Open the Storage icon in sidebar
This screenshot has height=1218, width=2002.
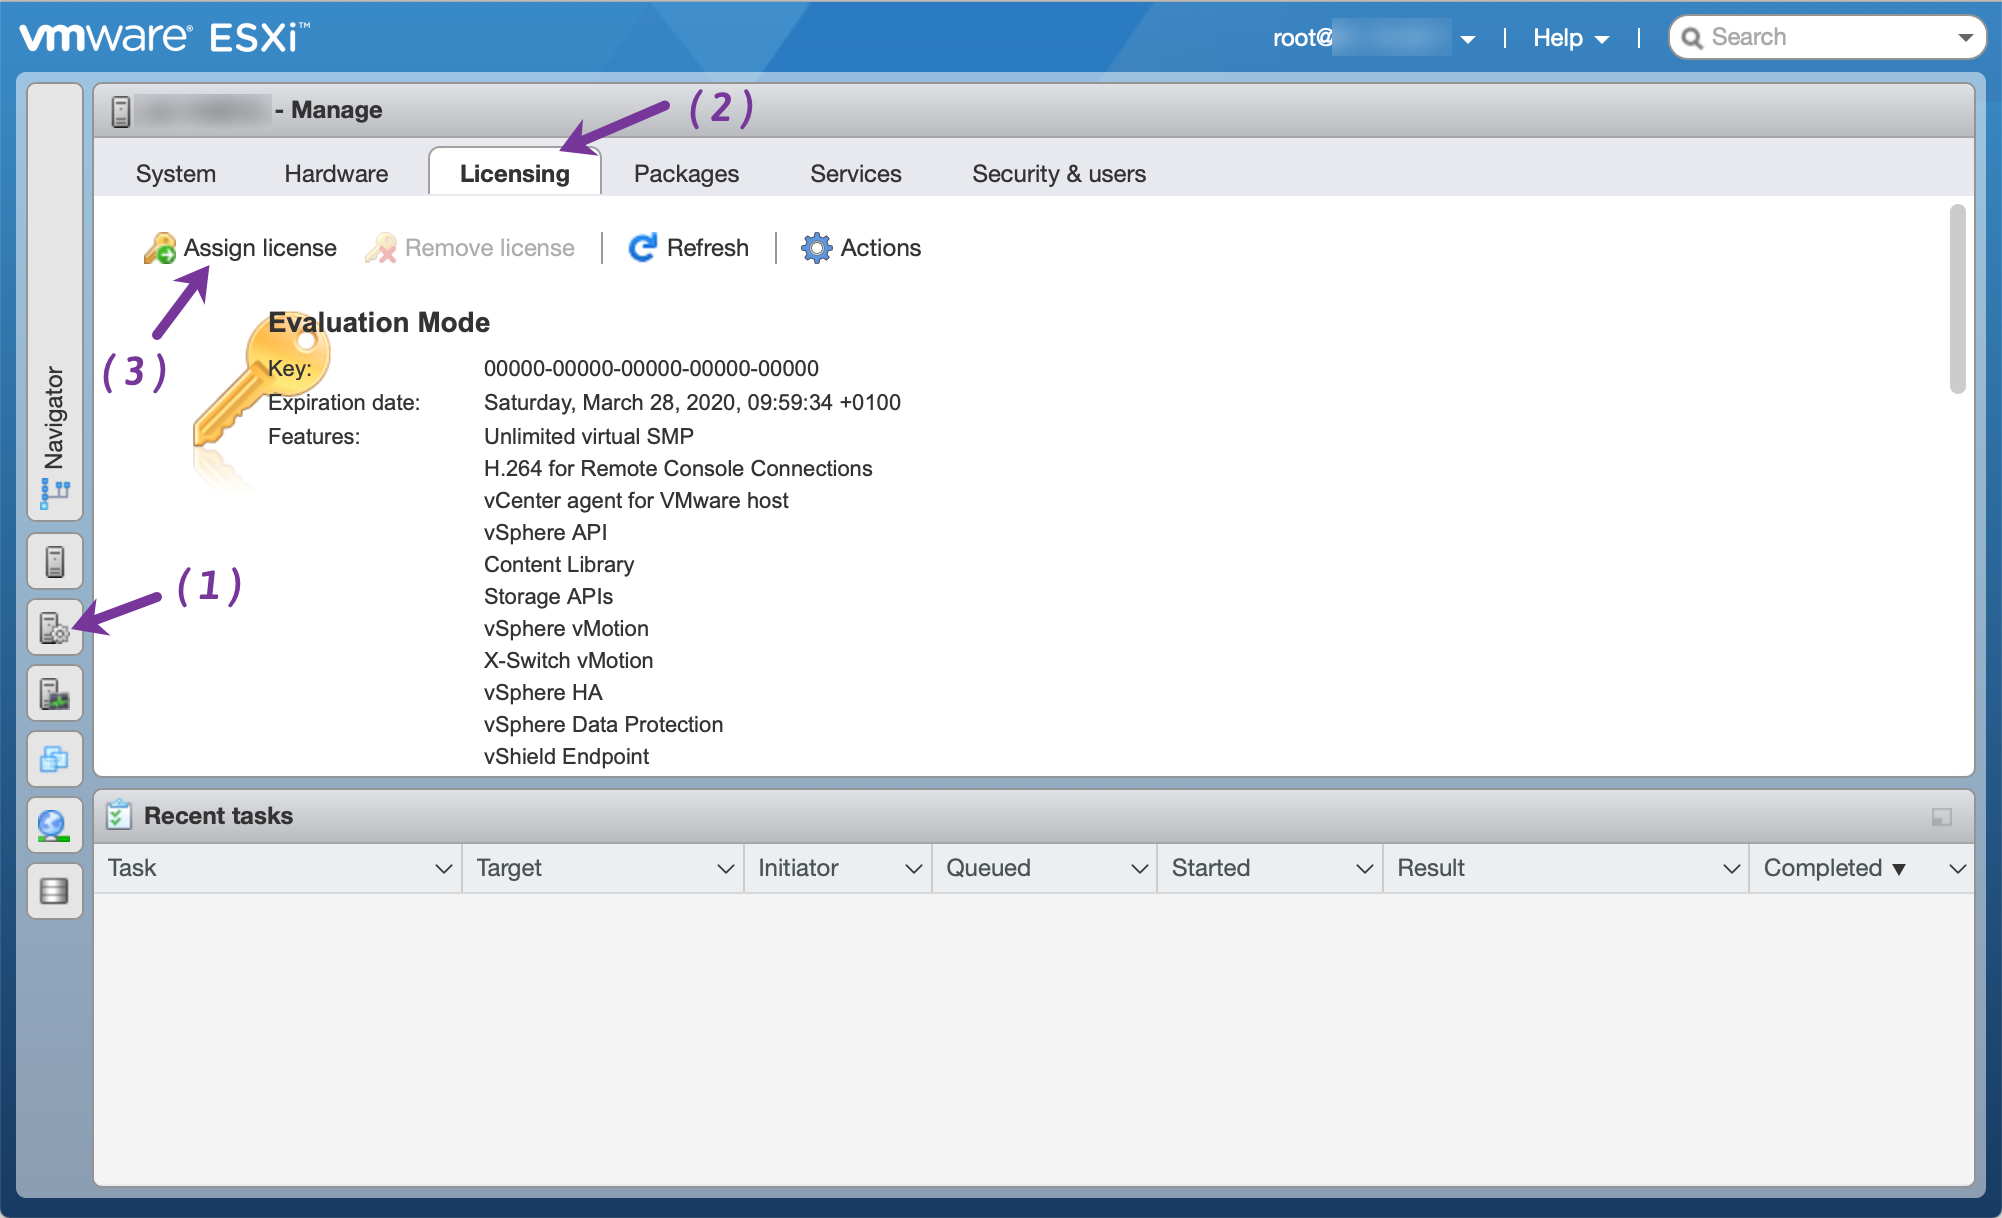[x=54, y=890]
